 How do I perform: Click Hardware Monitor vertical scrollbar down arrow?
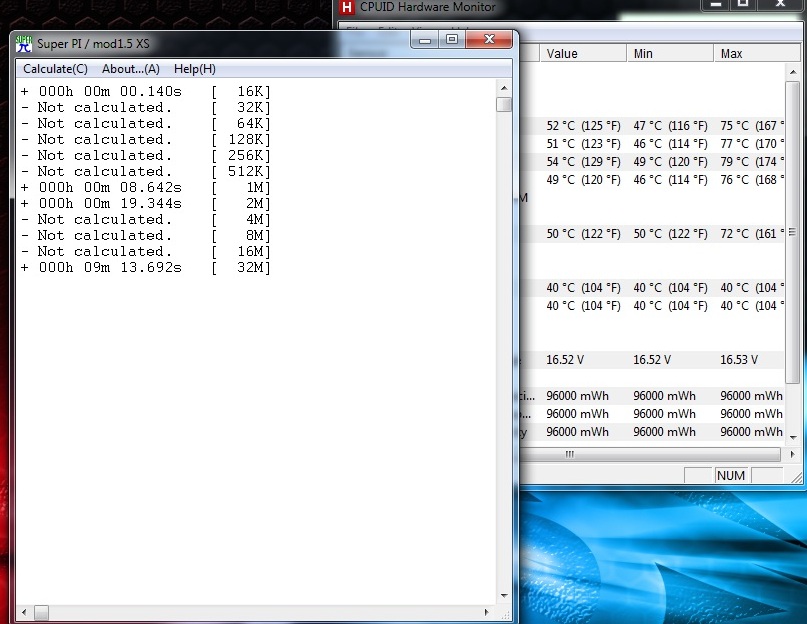coord(793,437)
